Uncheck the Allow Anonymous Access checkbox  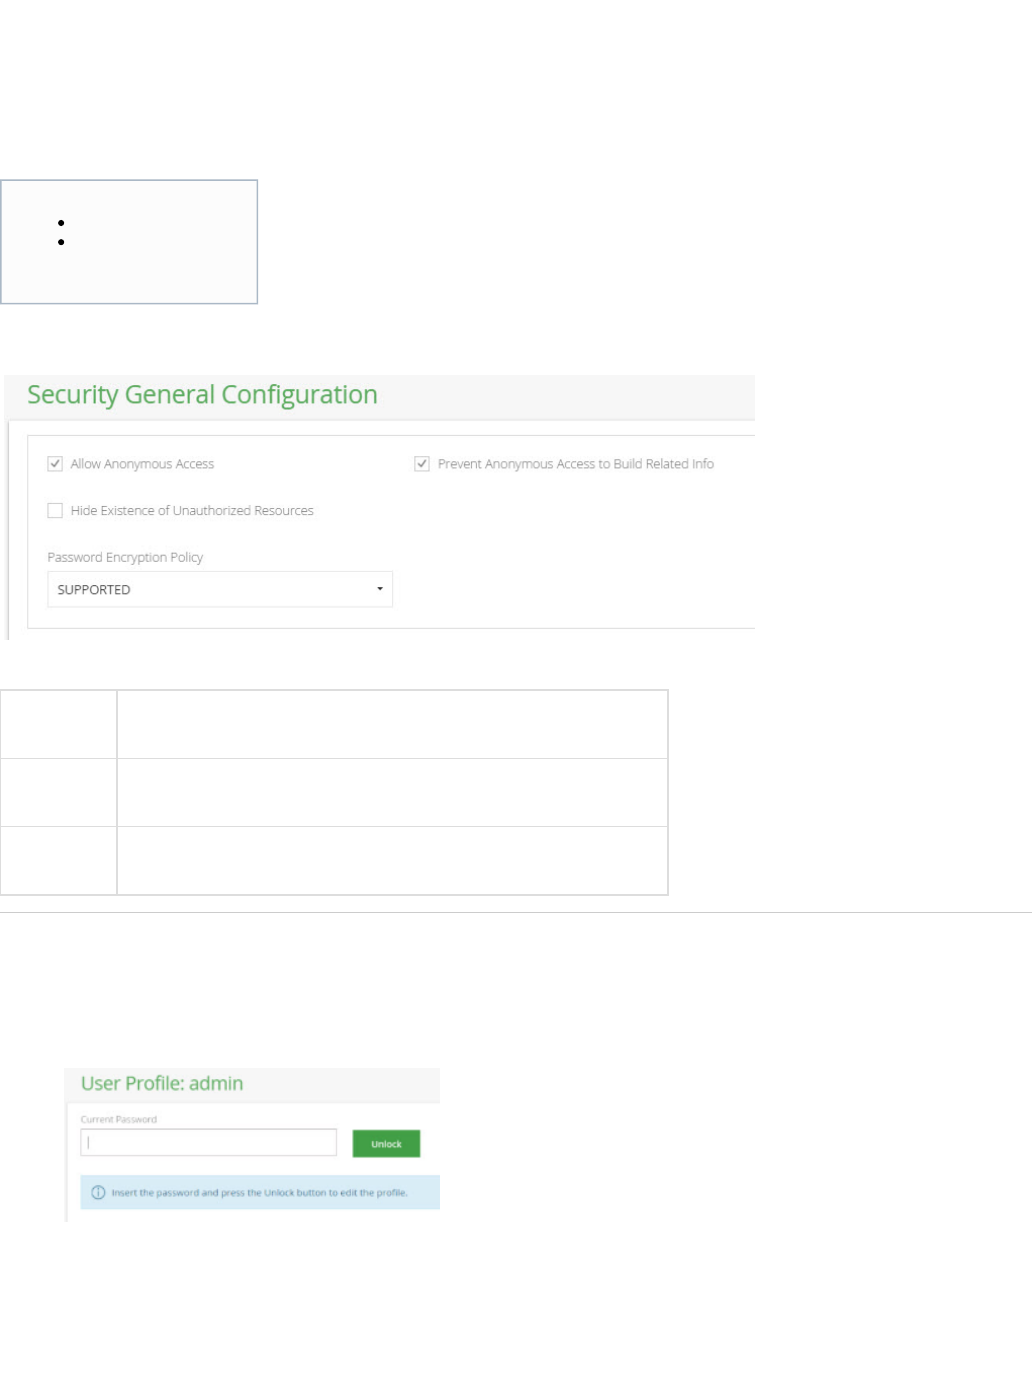pyautogui.click(x=55, y=464)
